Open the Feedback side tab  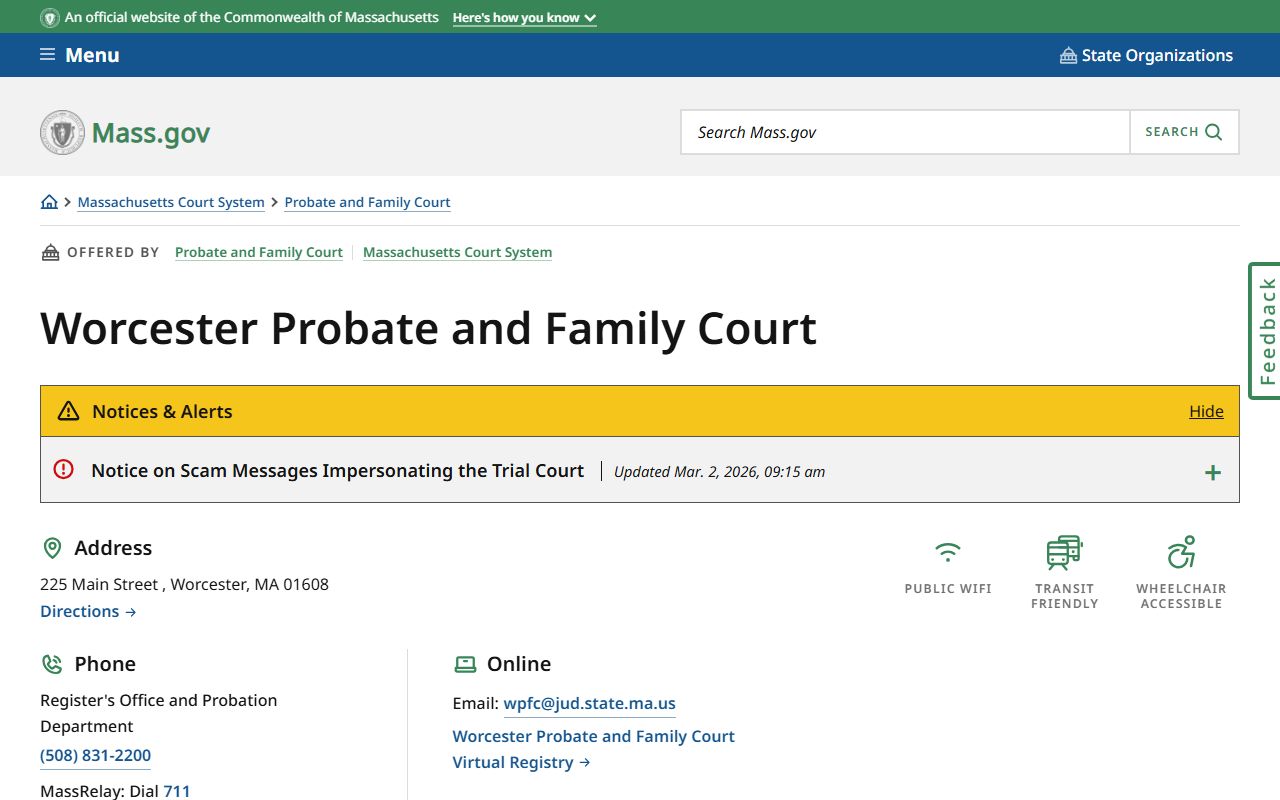(x=1265, y=331)
